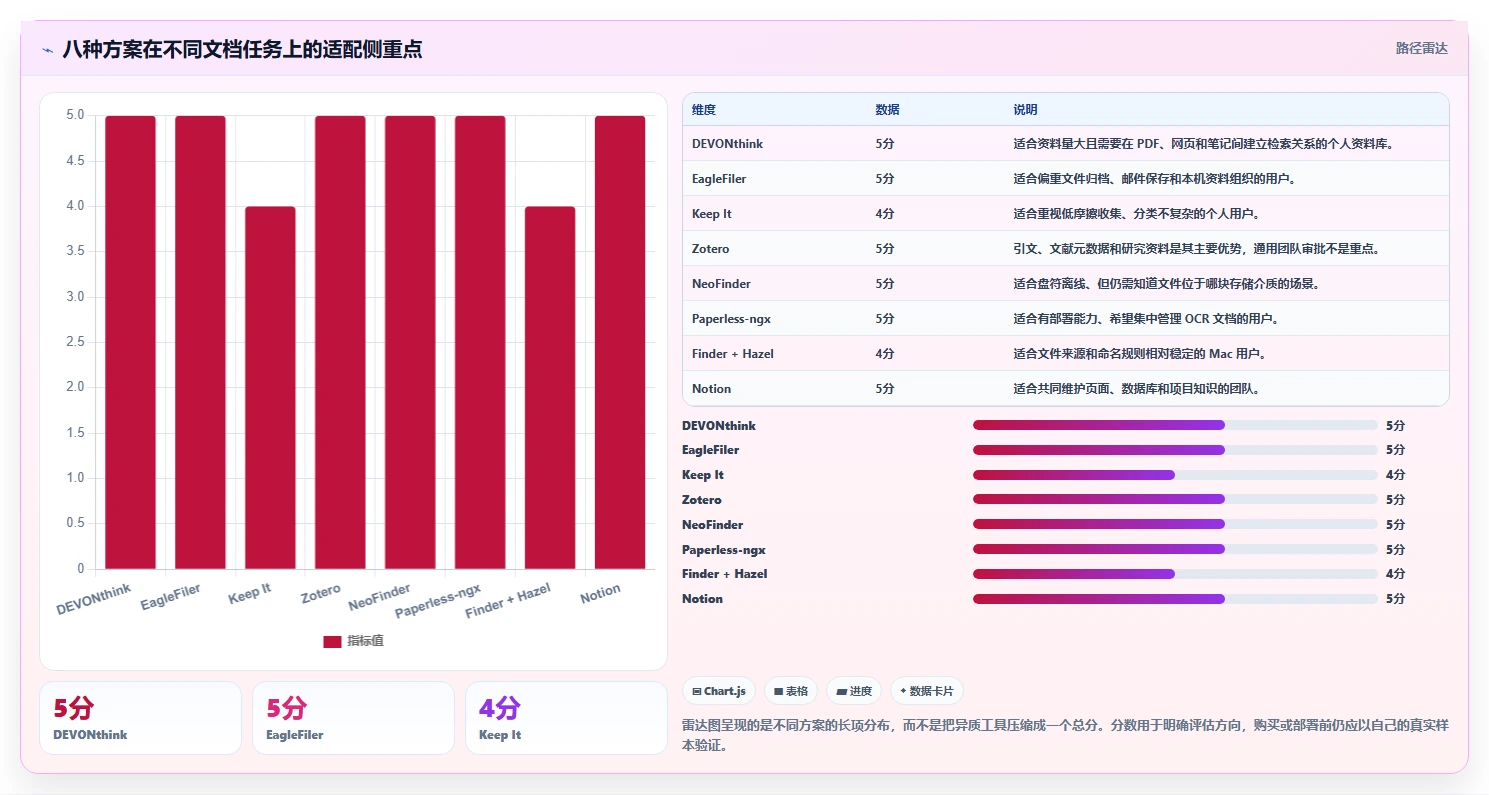Click the DEVONthink bar in the chart

130,342
